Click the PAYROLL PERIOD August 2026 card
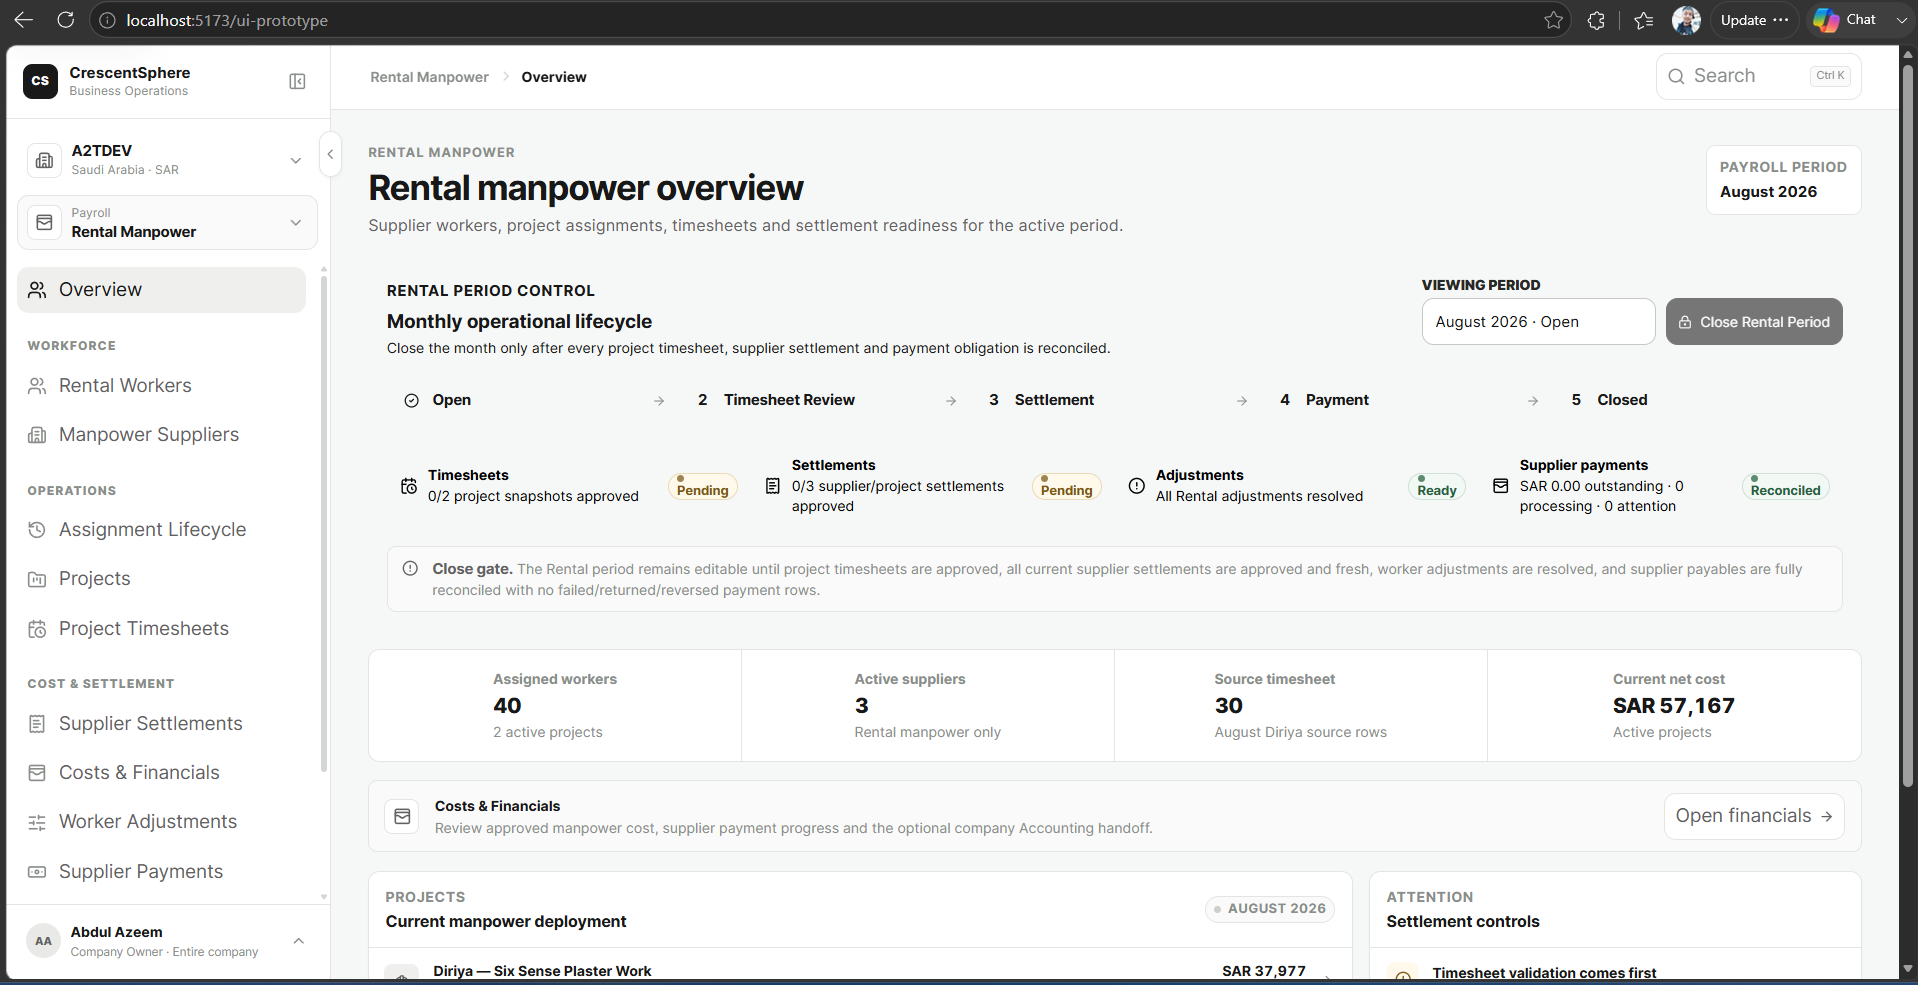1918x985 pixels. pos(1783,180)
